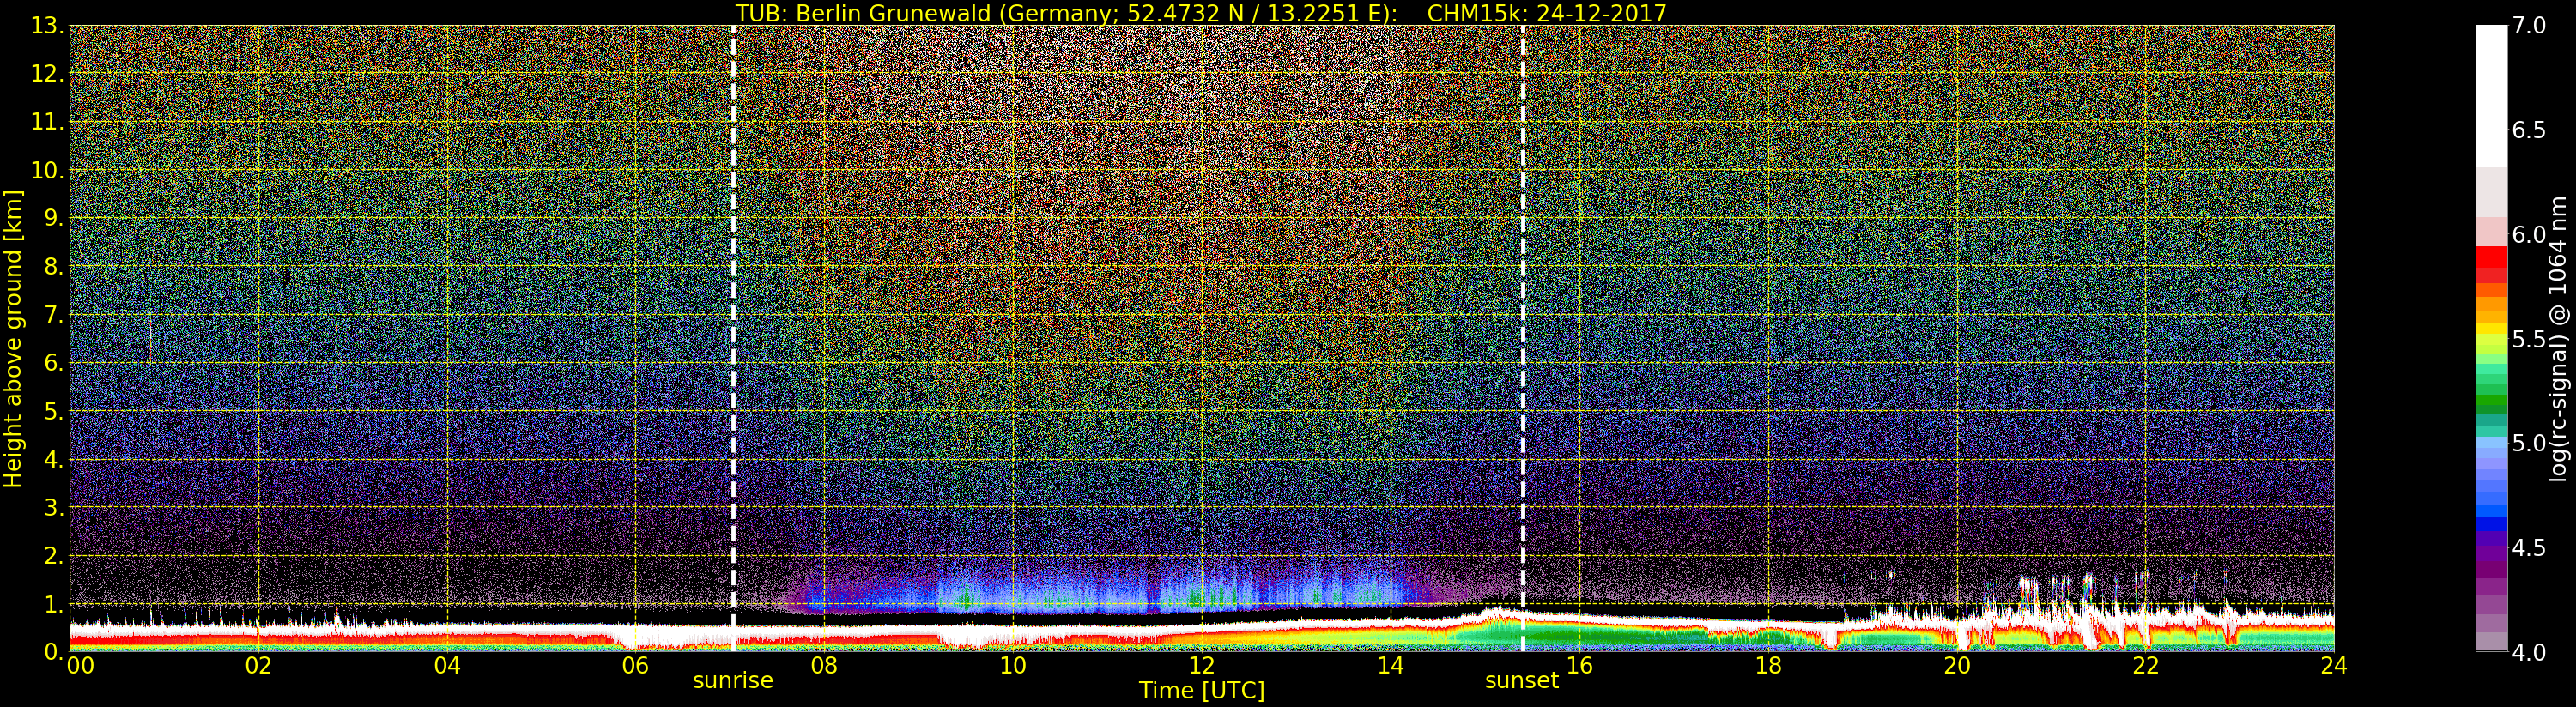2576x707 pixels.
Task: Pick the bright blue band in the colorbar
Action: point(2490,522)
